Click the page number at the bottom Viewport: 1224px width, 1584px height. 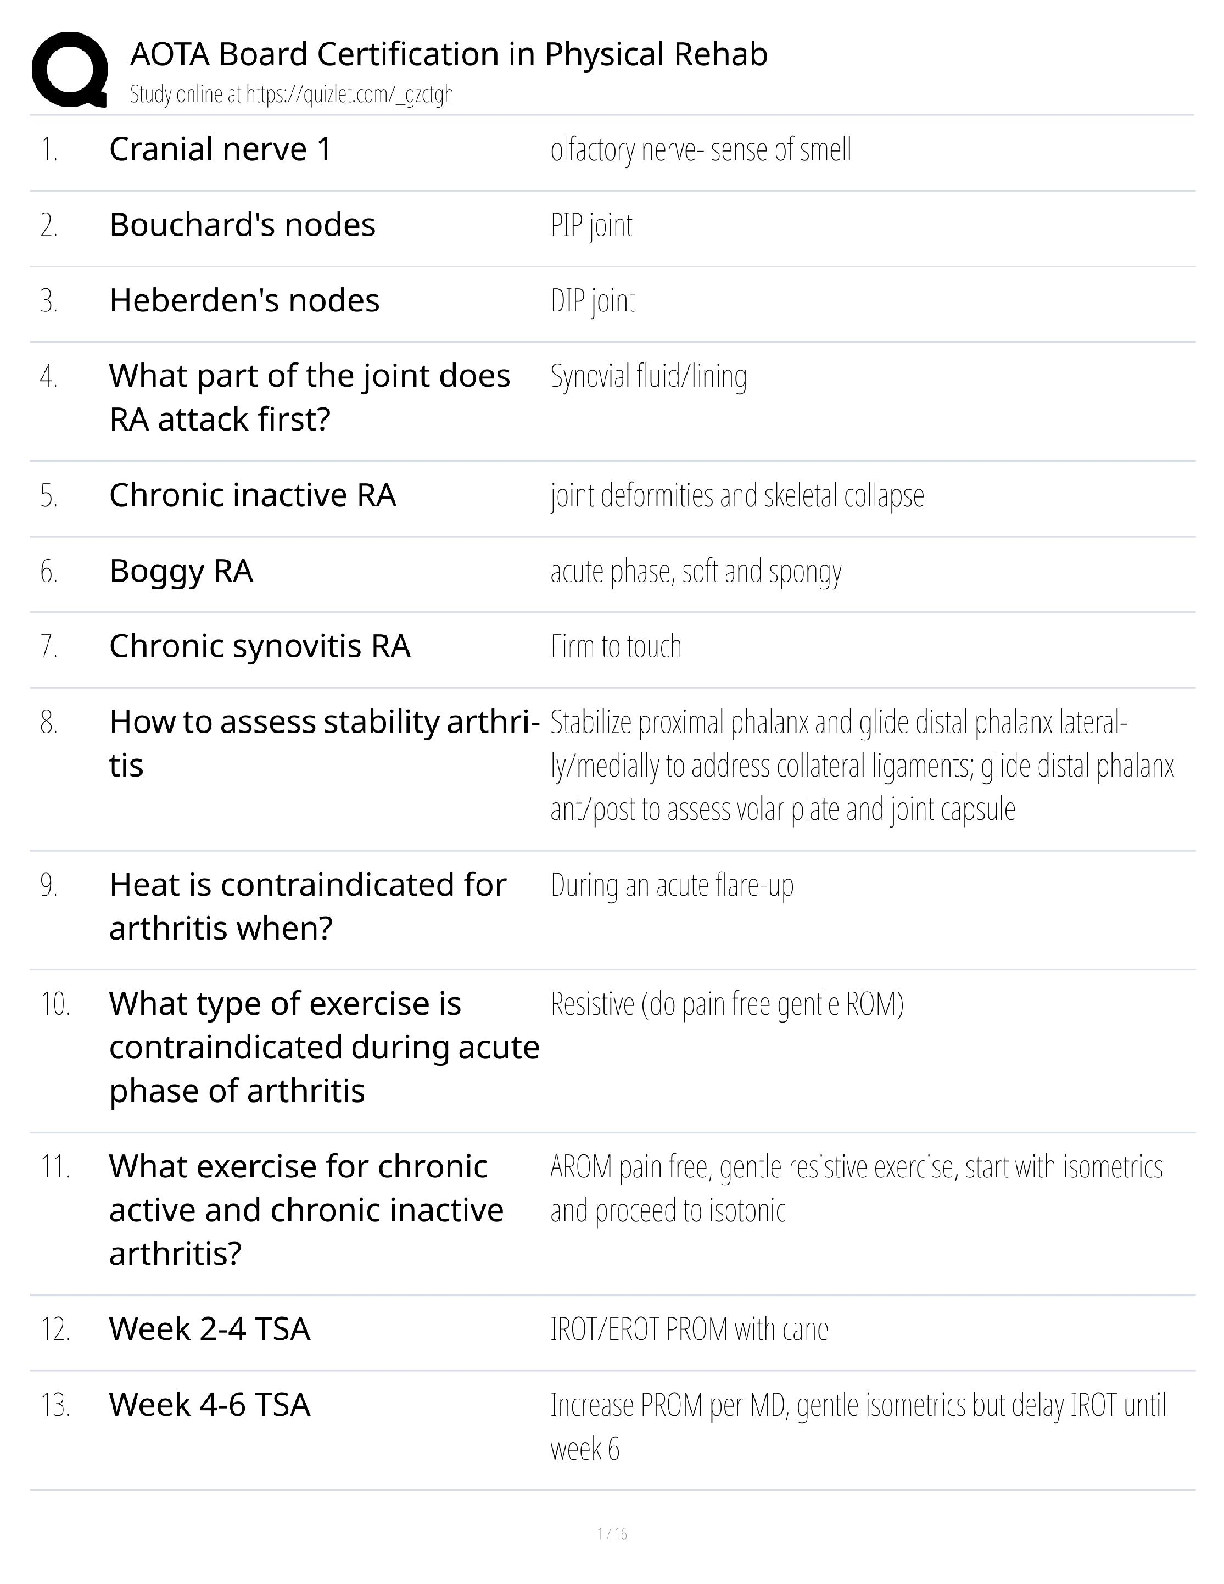(x=611, y=1533)
